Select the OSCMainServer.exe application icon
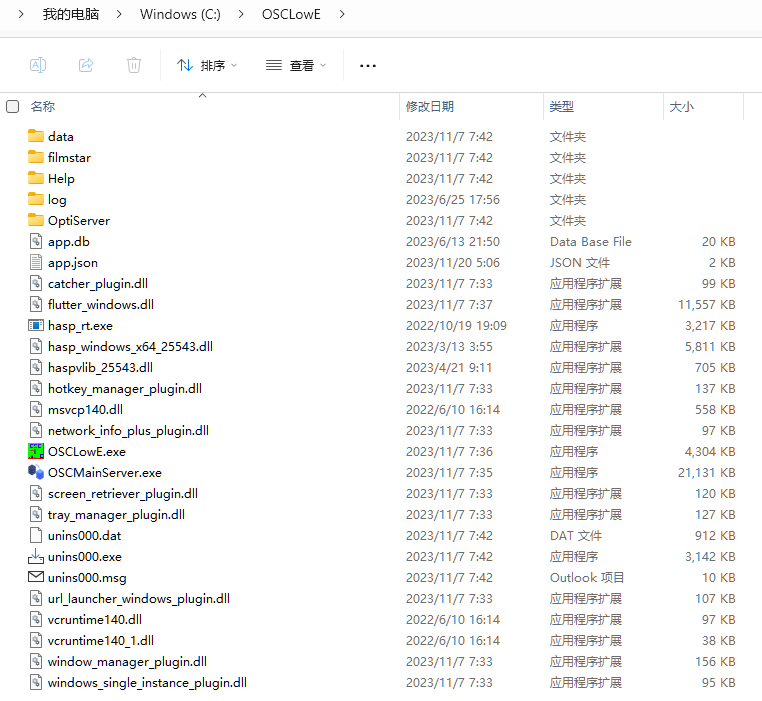The image size is (762, 701). [36, 472]
